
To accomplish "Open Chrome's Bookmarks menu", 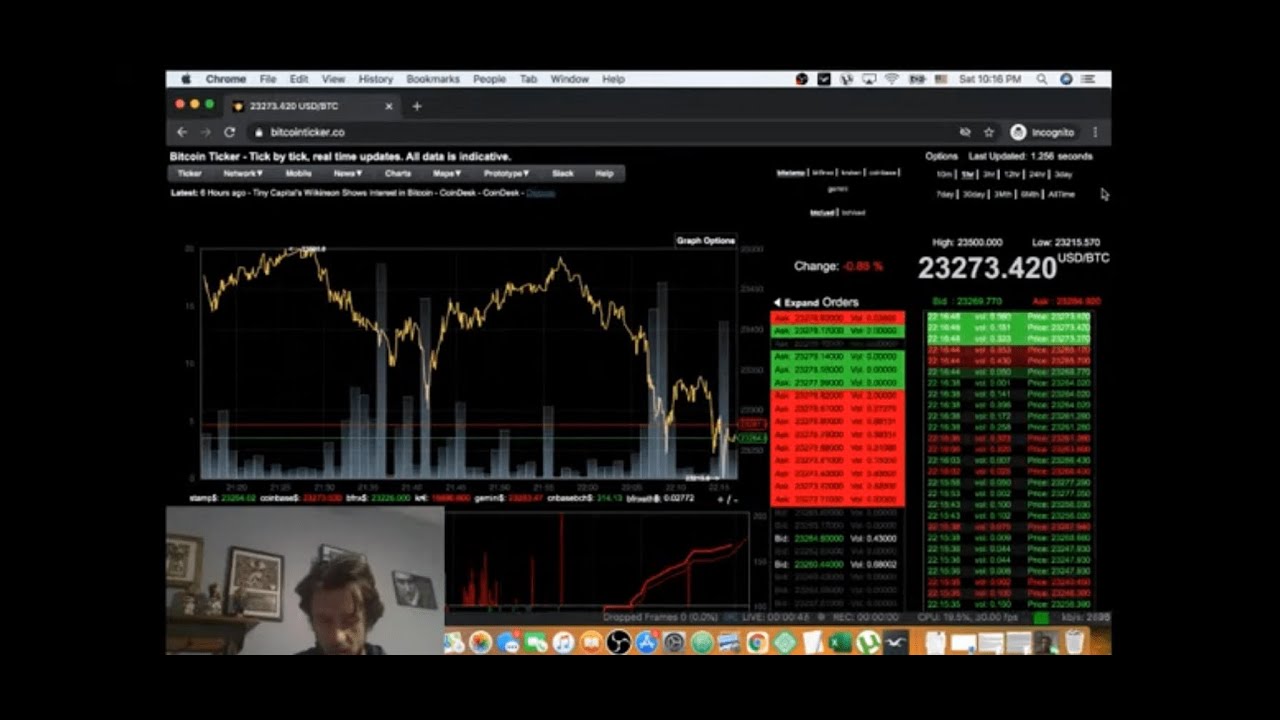I will click(x=433, y=79).
